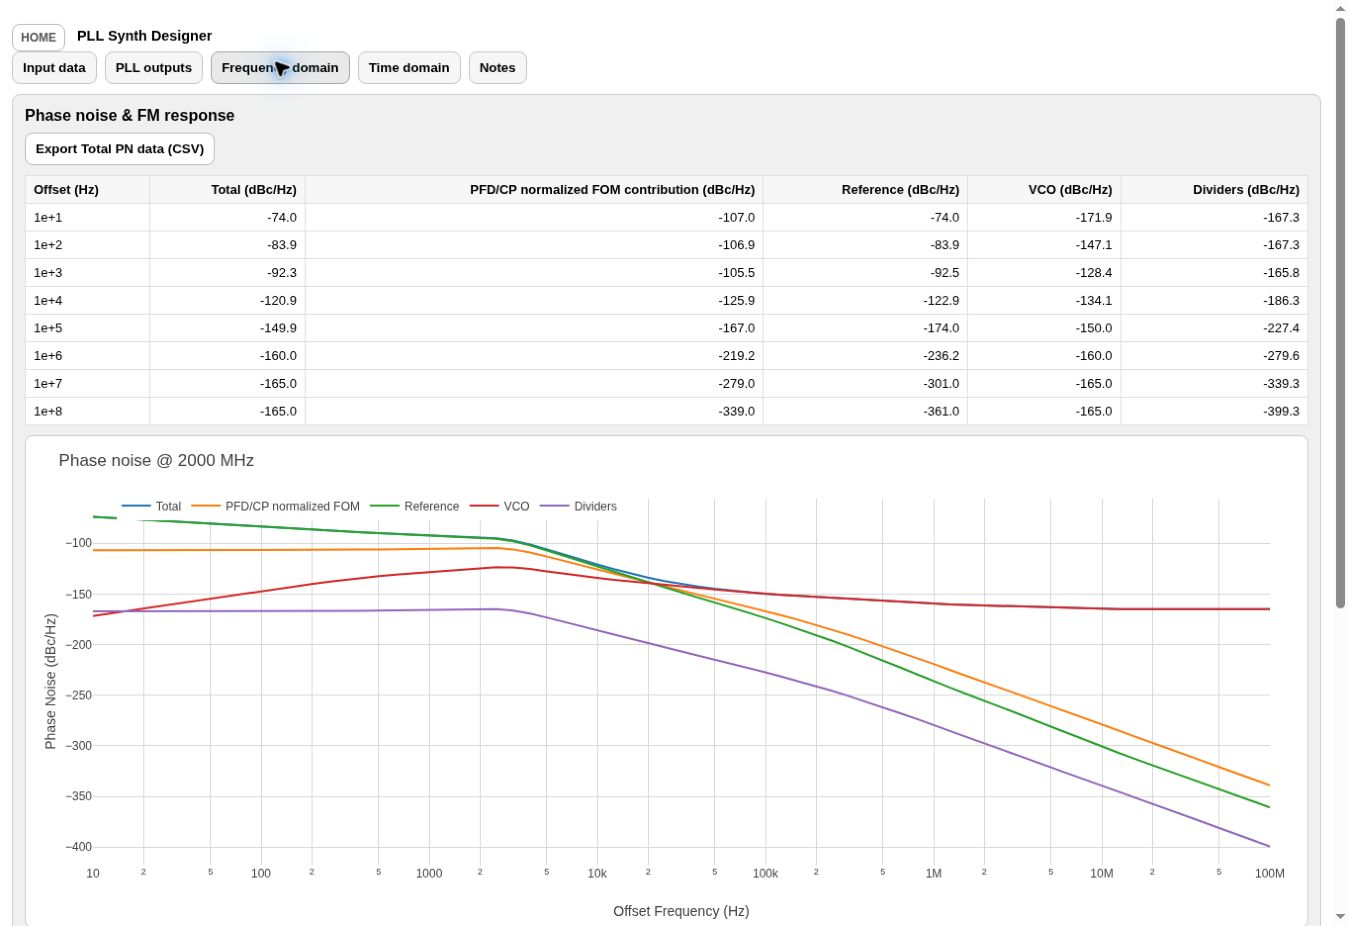The image size is (1348, 926).
Task: Click Total value -149.9 in 1e+5 row
Action: click(x=227, y=328)
